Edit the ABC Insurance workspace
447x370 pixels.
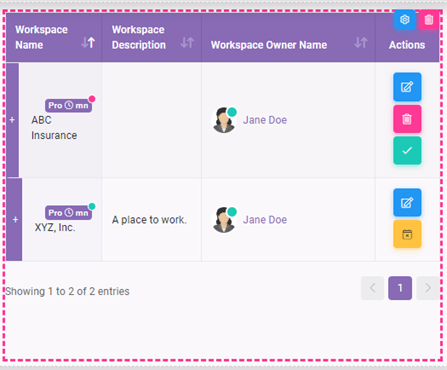407,87
